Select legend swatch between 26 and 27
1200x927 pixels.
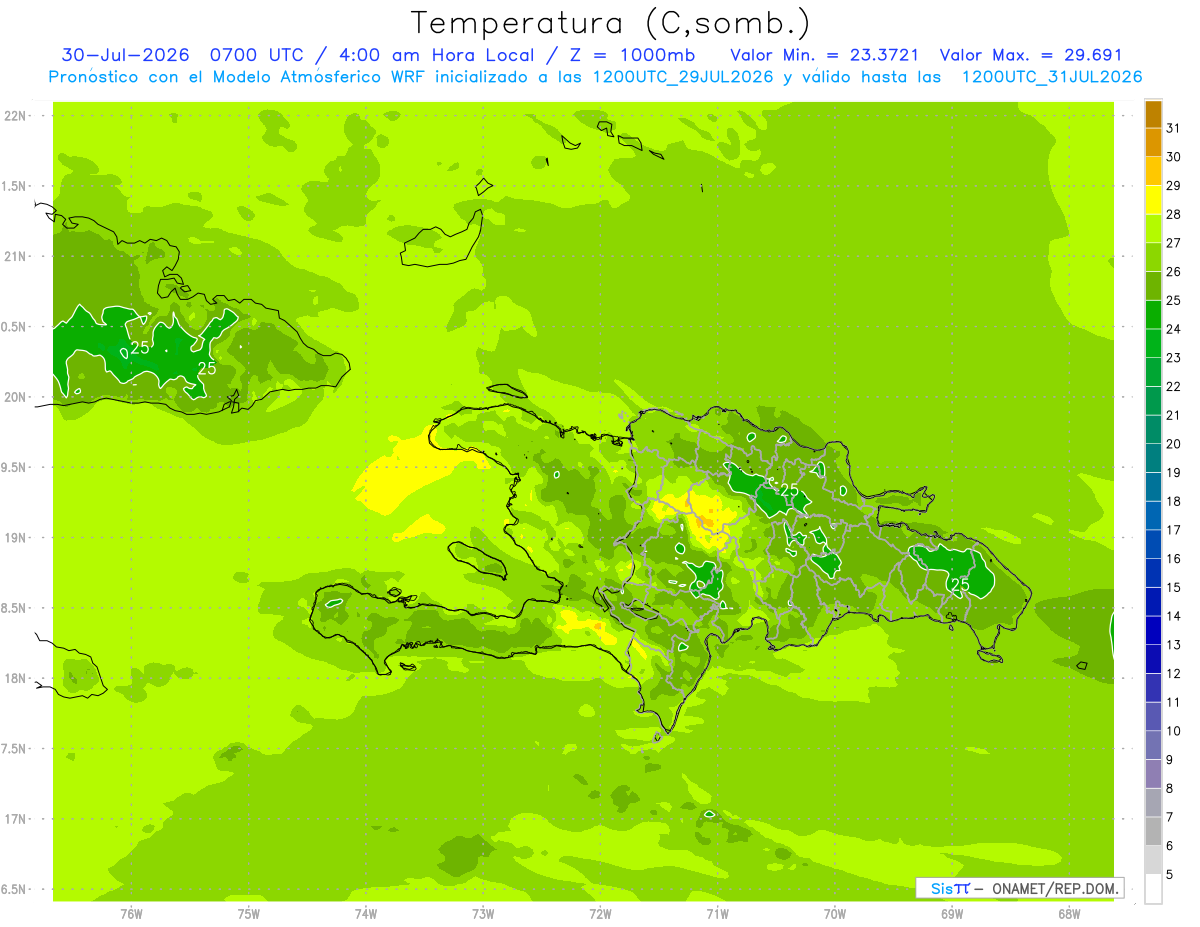[1153, 258]
